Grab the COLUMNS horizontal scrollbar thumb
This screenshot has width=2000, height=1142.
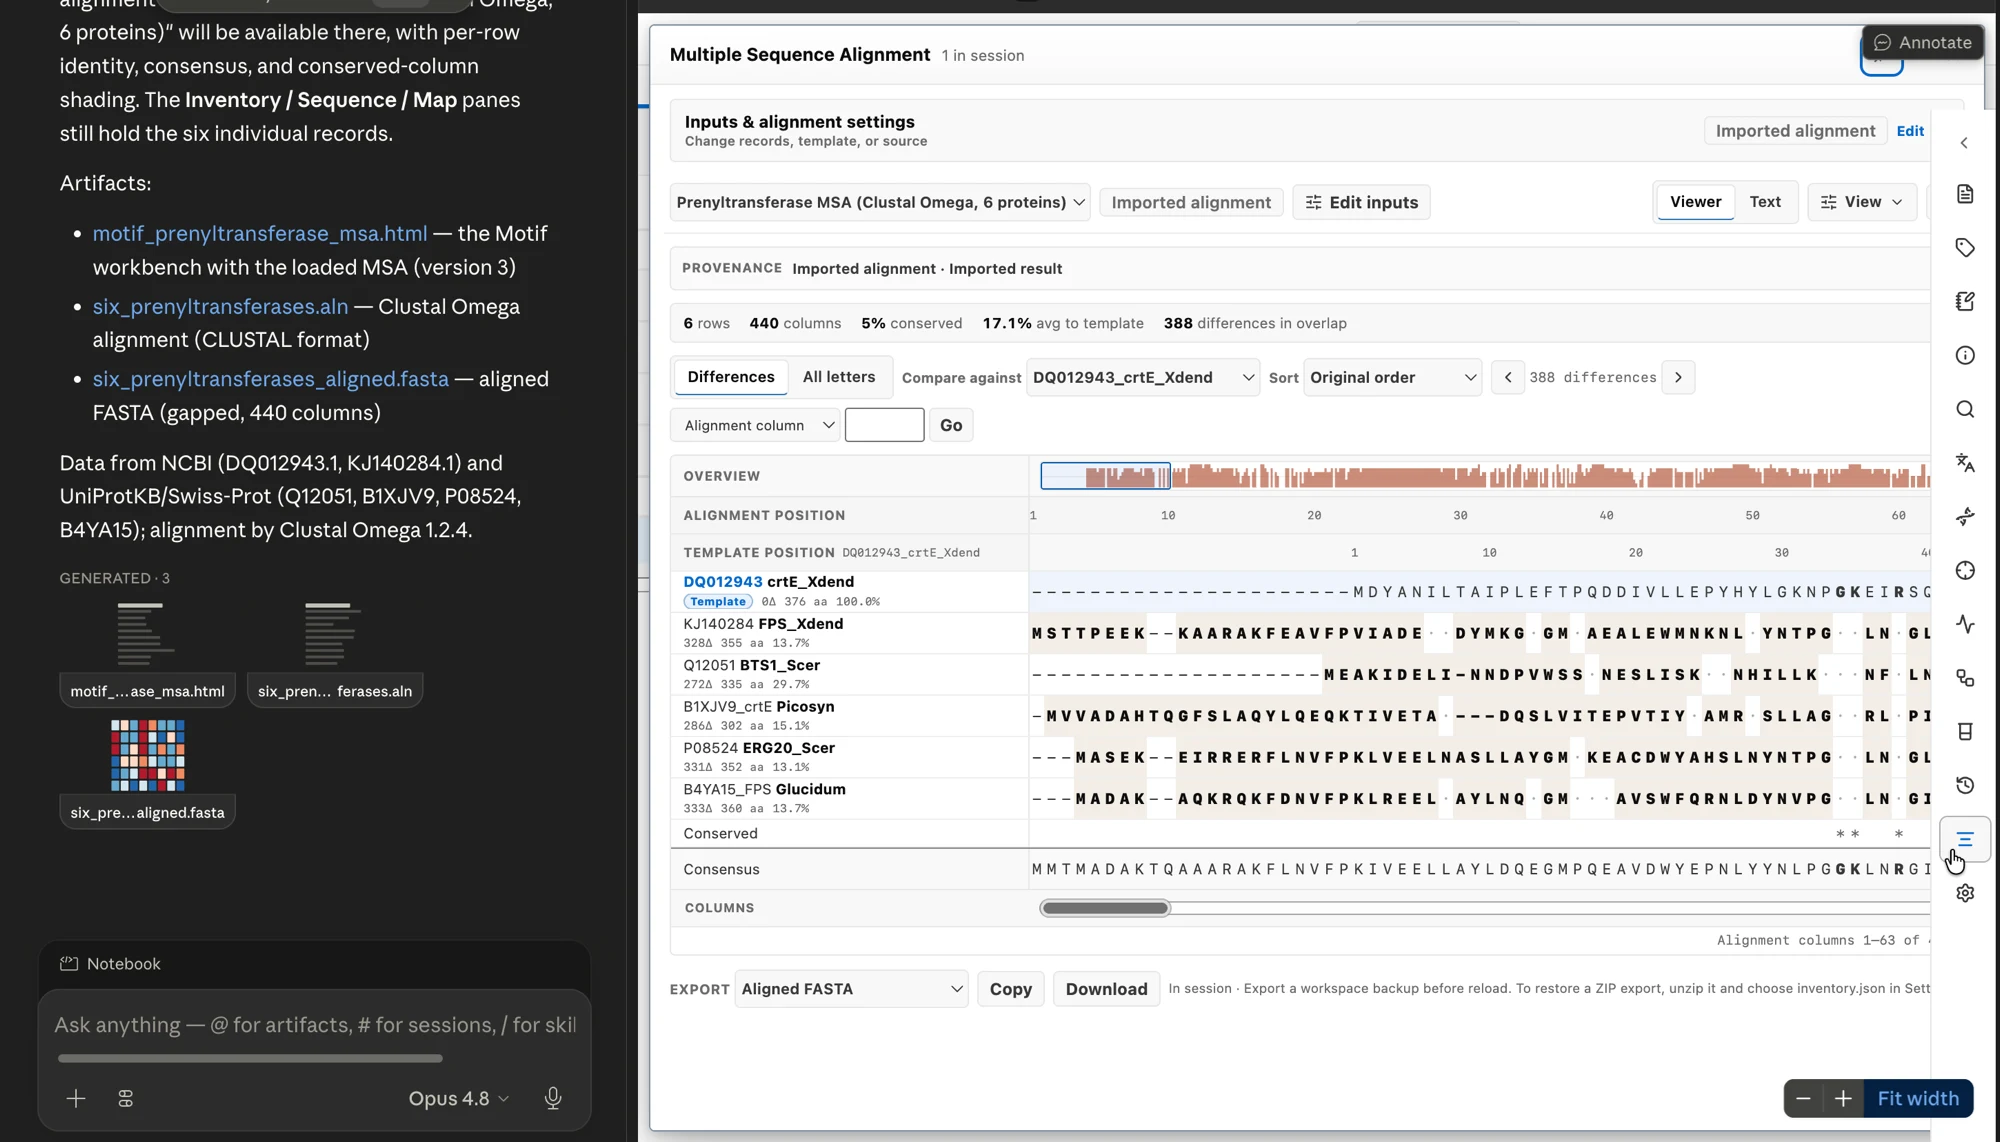click(1105, 908)
